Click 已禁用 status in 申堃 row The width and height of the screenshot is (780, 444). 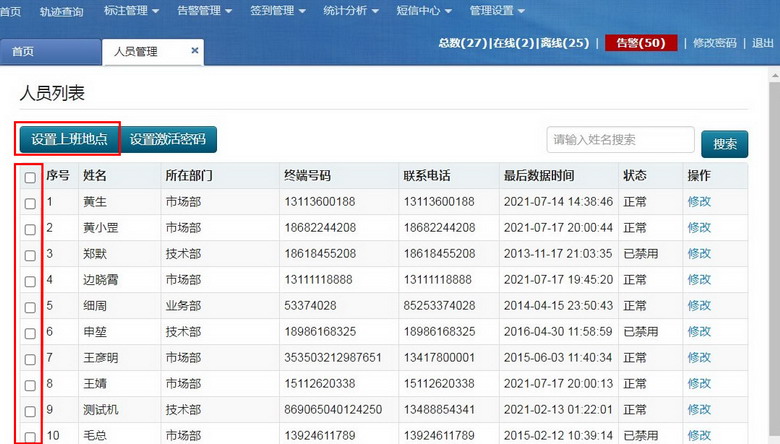[641, 331]
